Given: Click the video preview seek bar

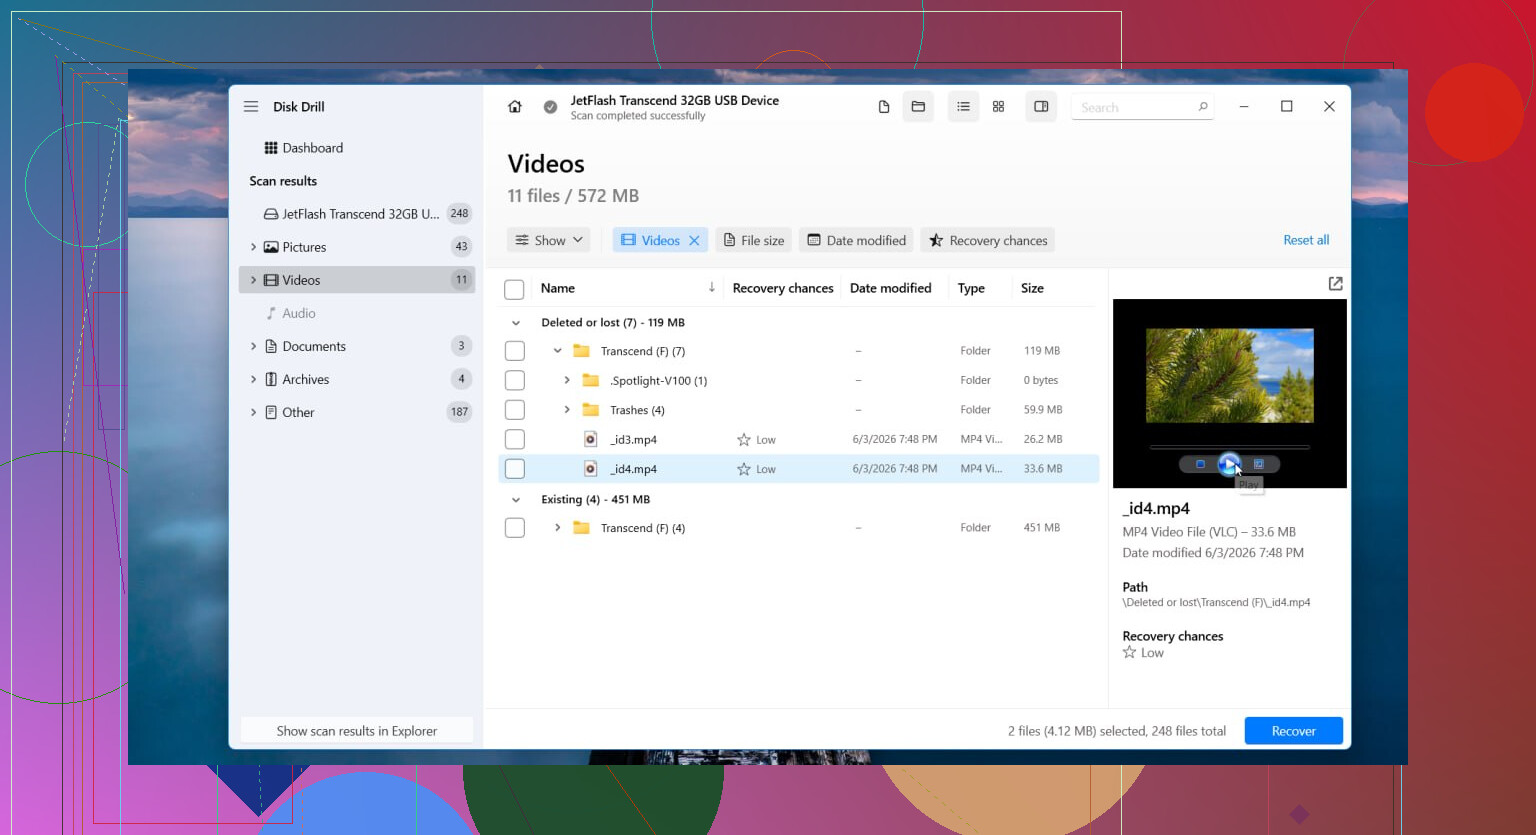Looking at the screenshot, I should pyautogui.click(x=1229, y=447).
